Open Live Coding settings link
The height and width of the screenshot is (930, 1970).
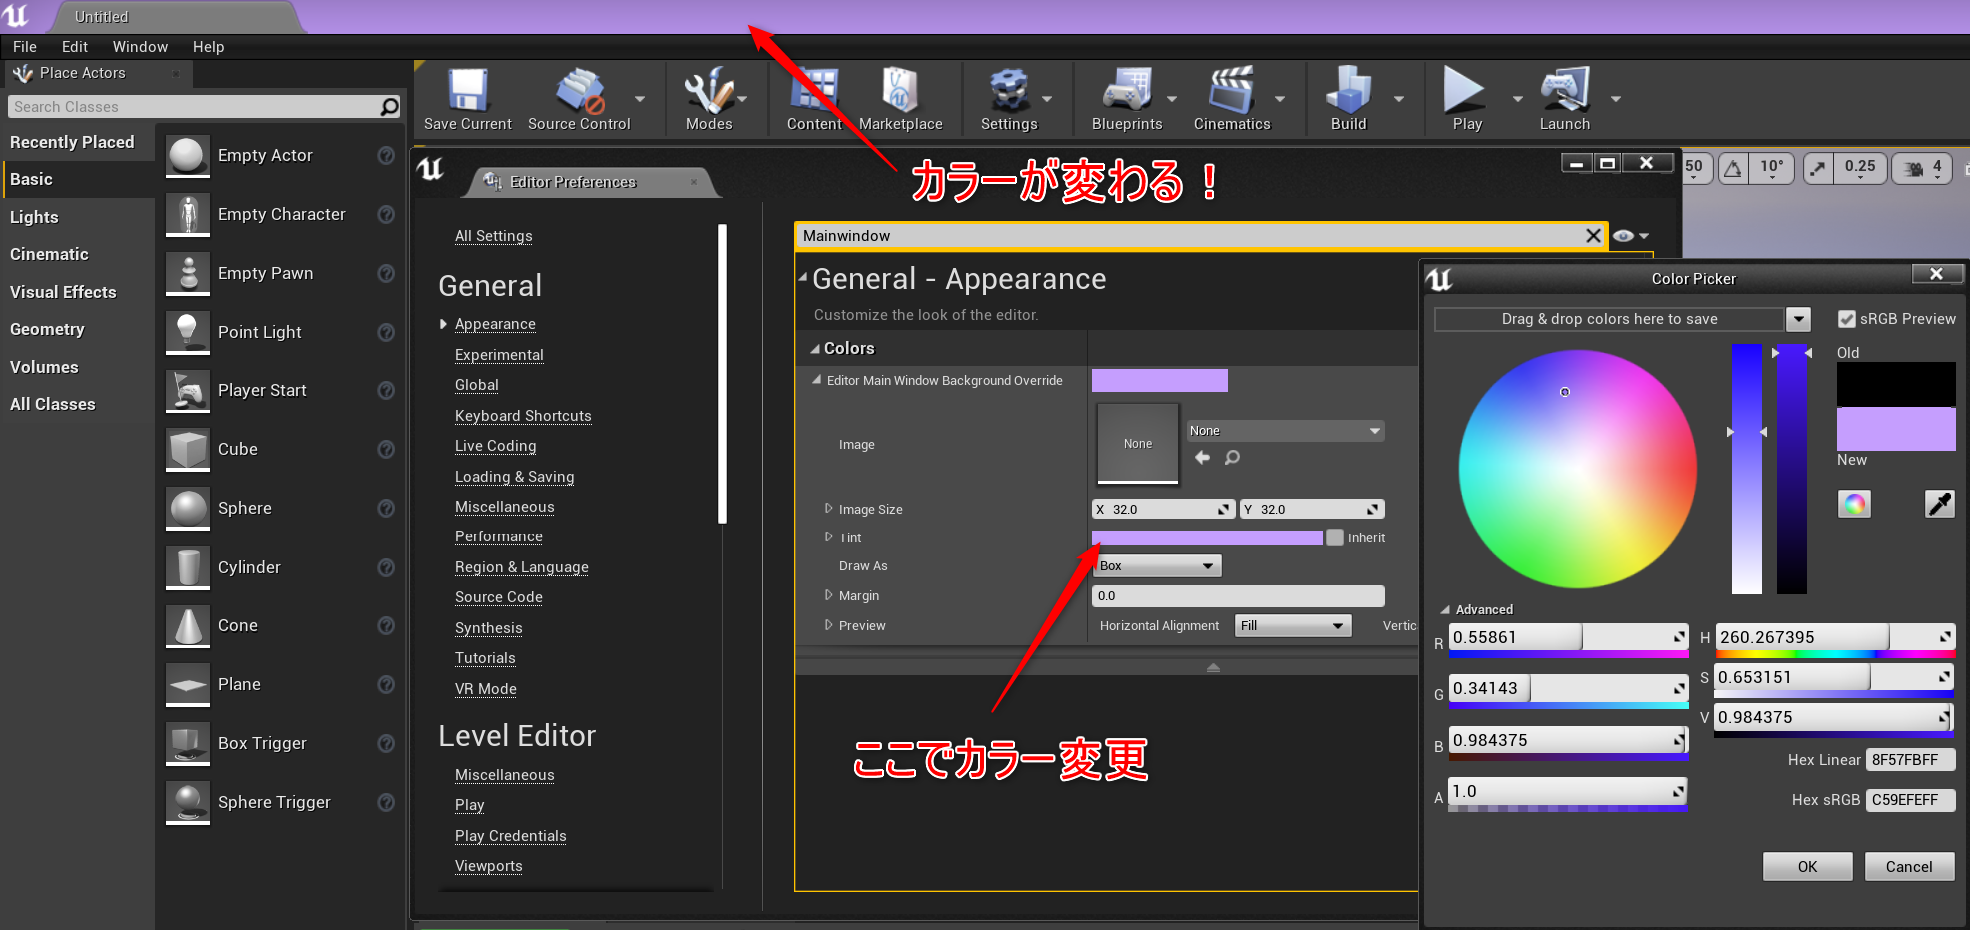495,446
